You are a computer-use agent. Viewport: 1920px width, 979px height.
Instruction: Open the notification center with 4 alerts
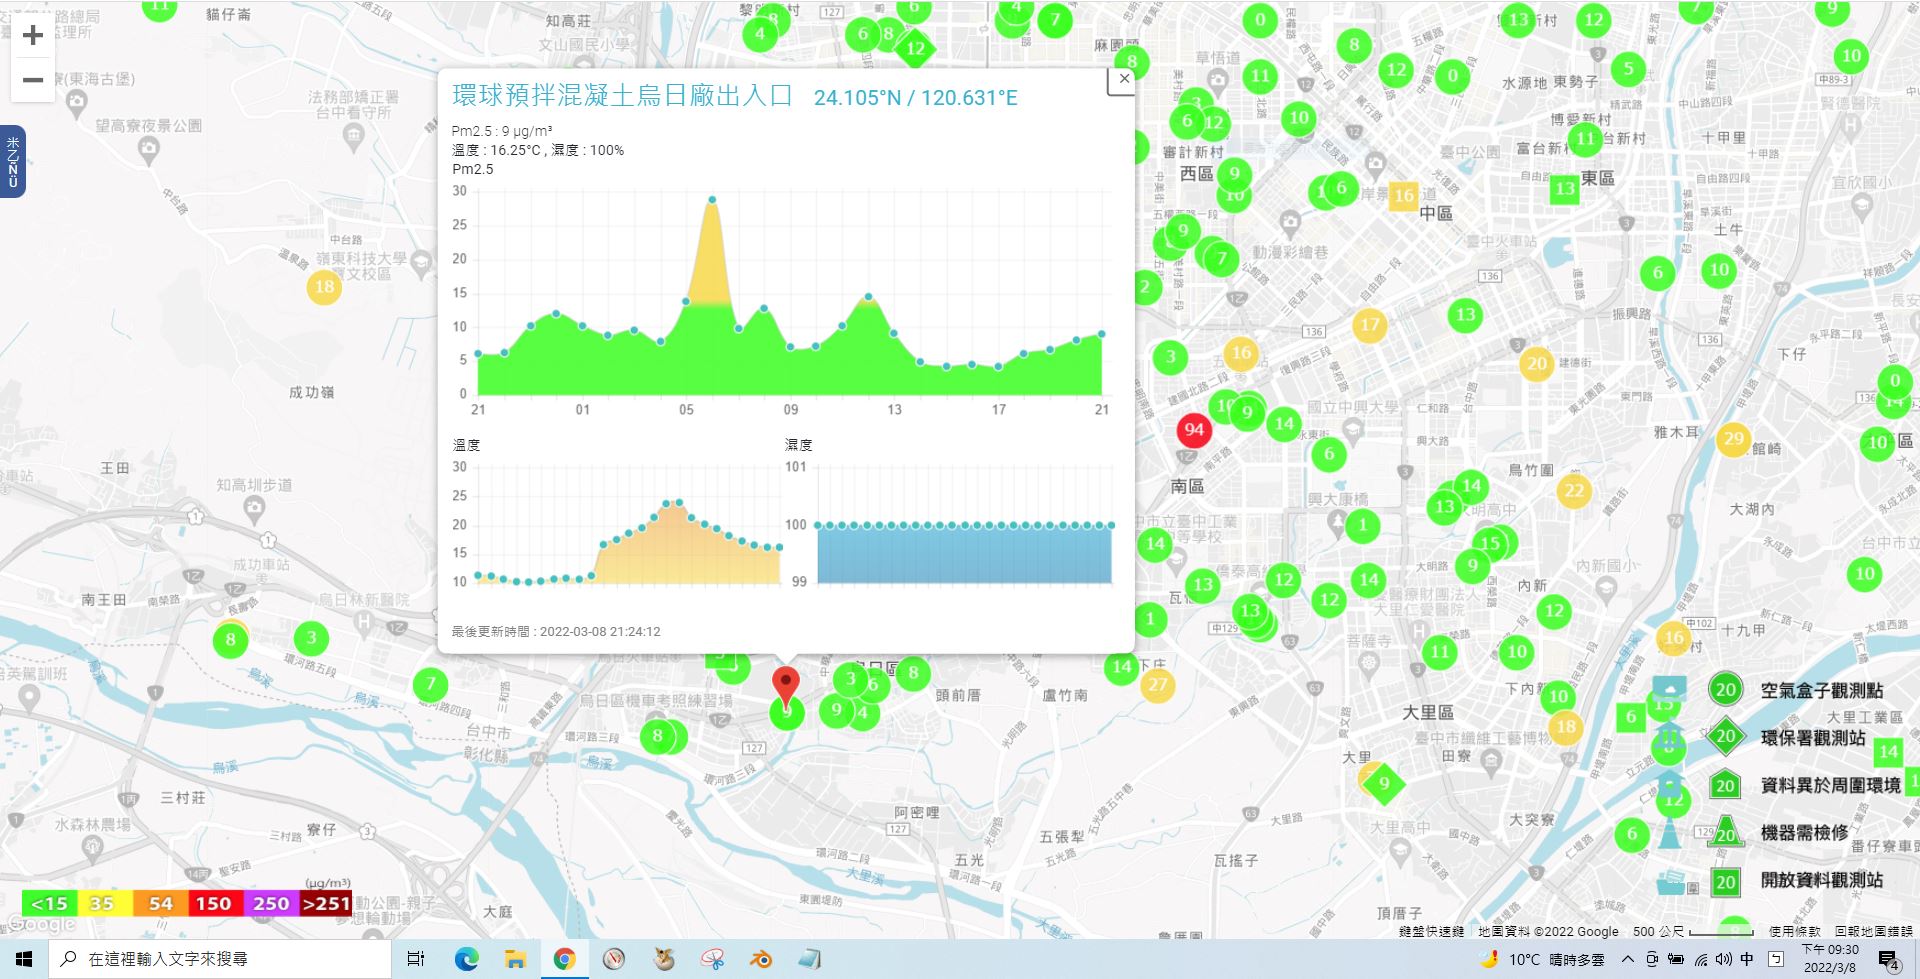[x=1889, y=960]
